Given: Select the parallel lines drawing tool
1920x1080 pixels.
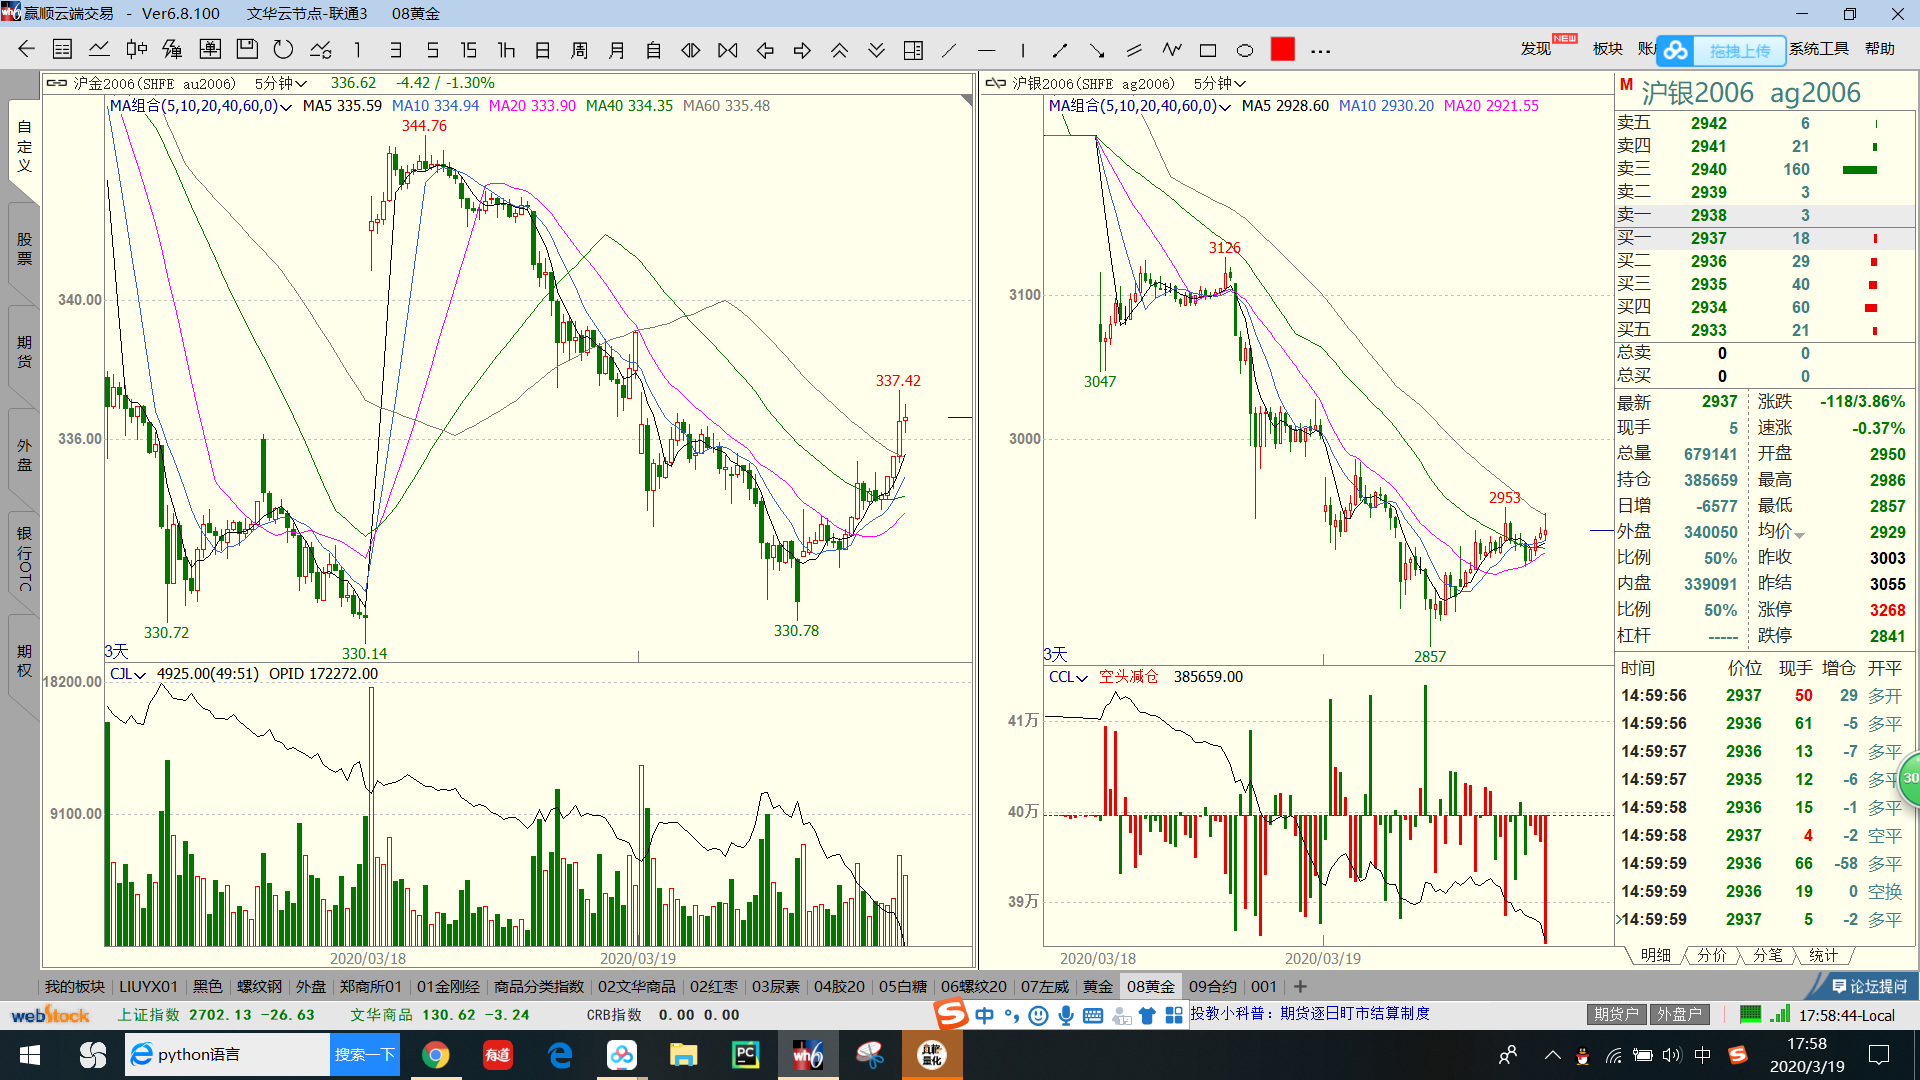Looking at the screenshot, I should point(1134,50).
